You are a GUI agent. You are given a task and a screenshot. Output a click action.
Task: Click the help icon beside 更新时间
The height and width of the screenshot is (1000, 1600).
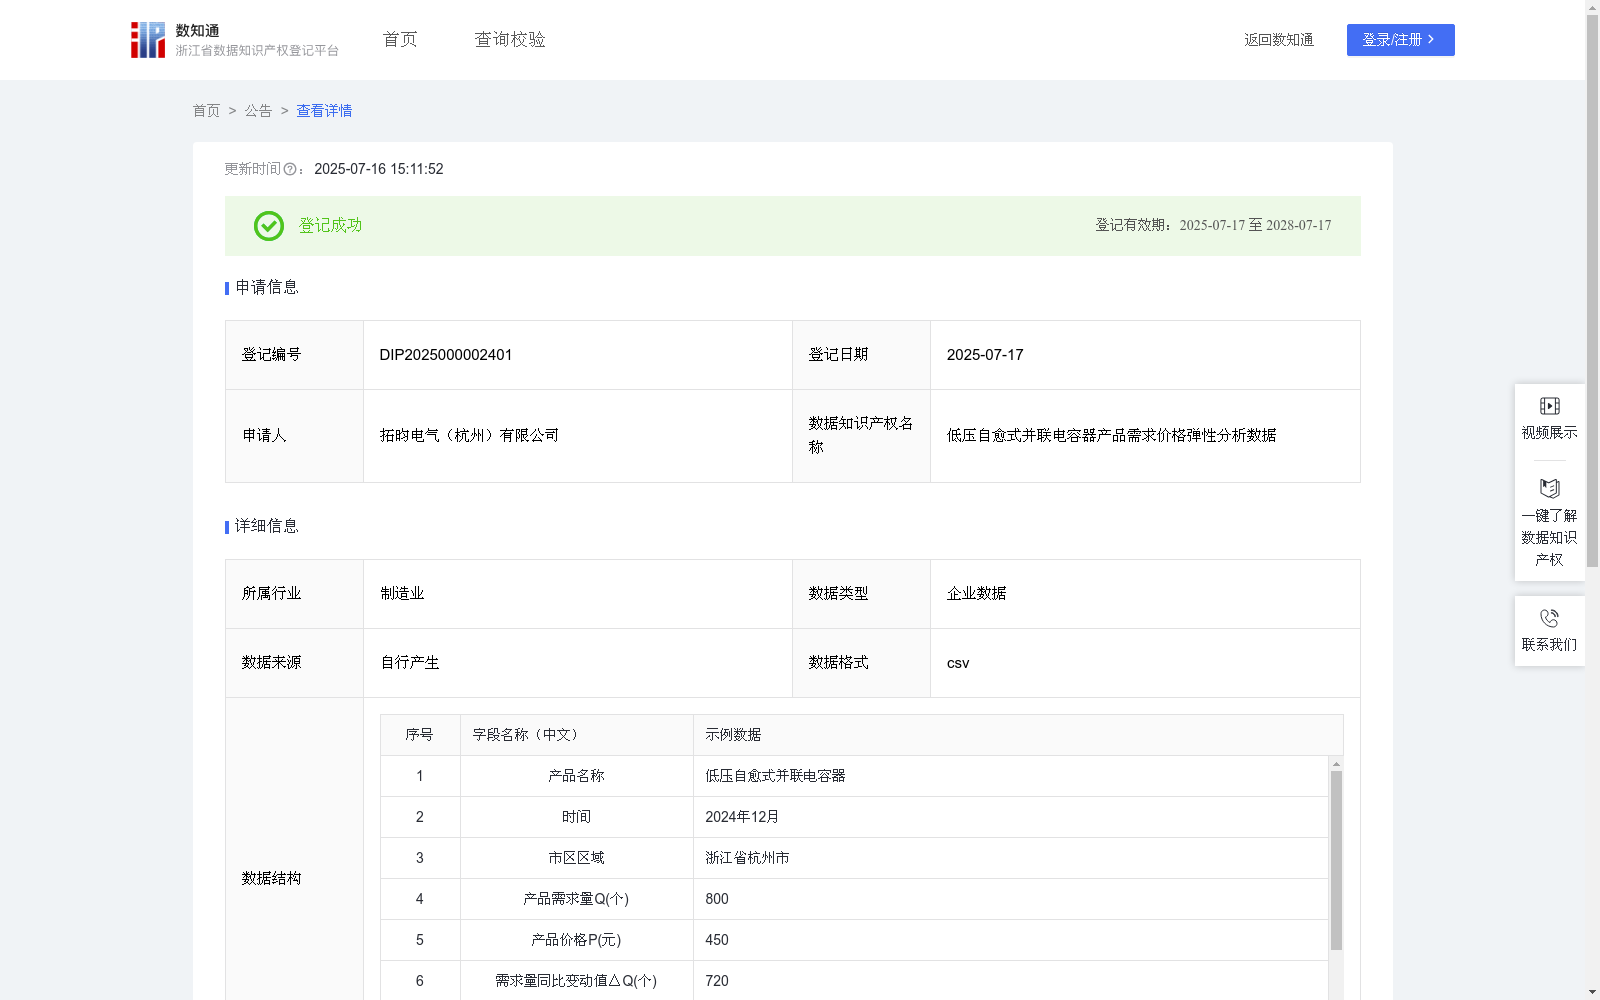pyautogui.click(x=290, y=170)
